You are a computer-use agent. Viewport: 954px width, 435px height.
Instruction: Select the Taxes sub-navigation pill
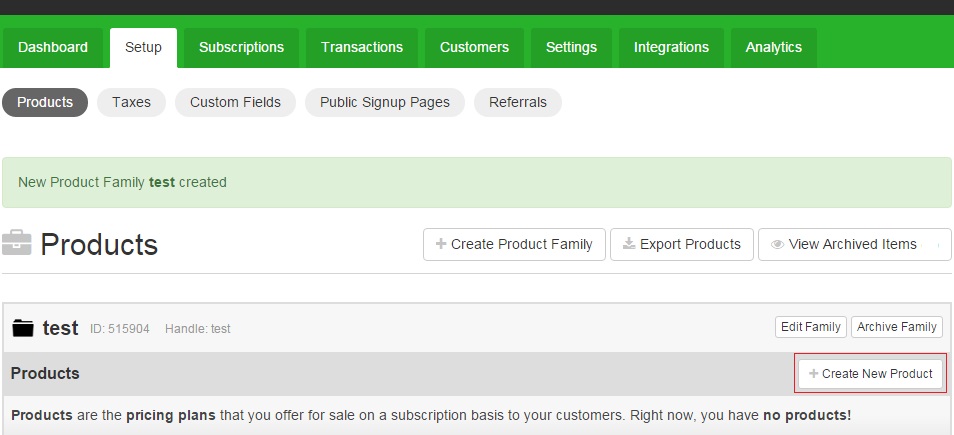[131, 102]
